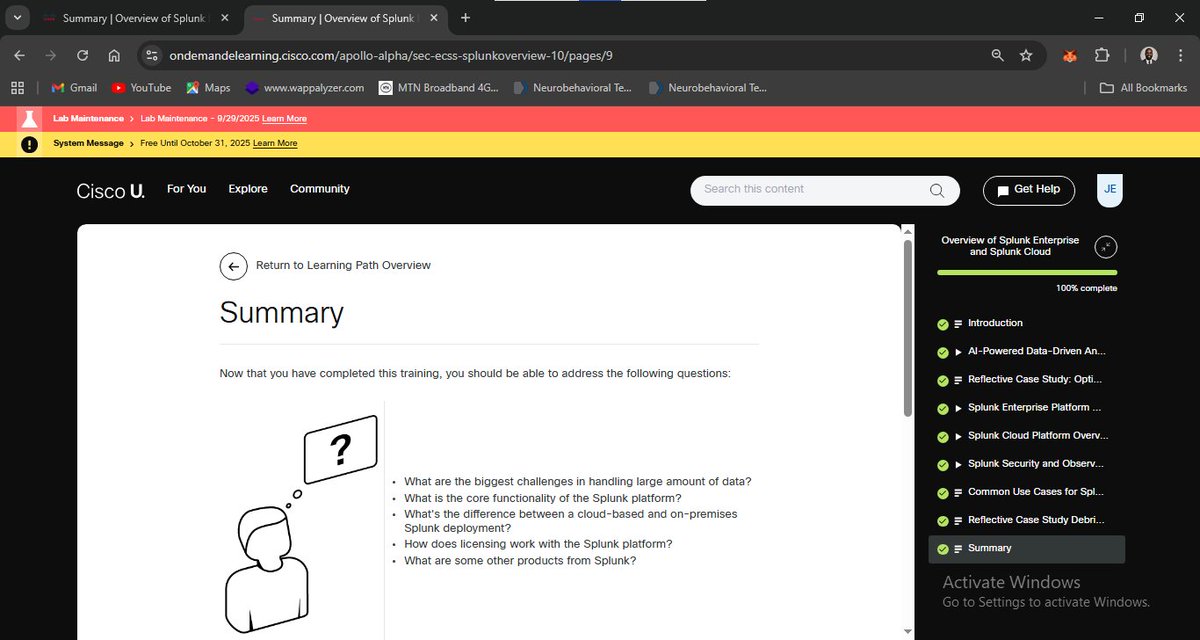Open the Explore menu
Viewport: 1200px width, 640px height.
tap(248, 189)
